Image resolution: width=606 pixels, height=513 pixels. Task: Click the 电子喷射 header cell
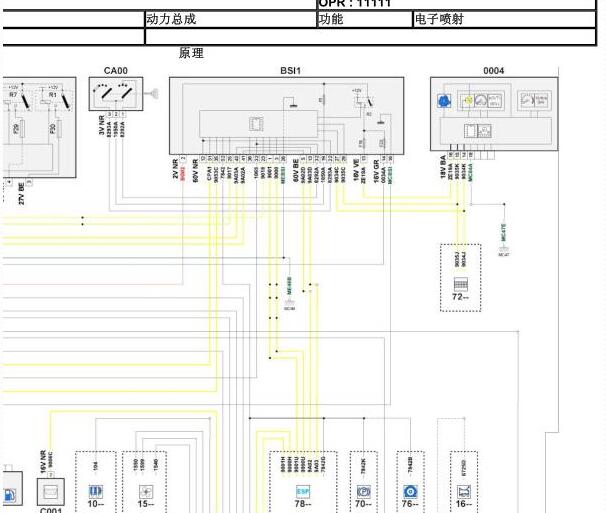coord(504,19)
